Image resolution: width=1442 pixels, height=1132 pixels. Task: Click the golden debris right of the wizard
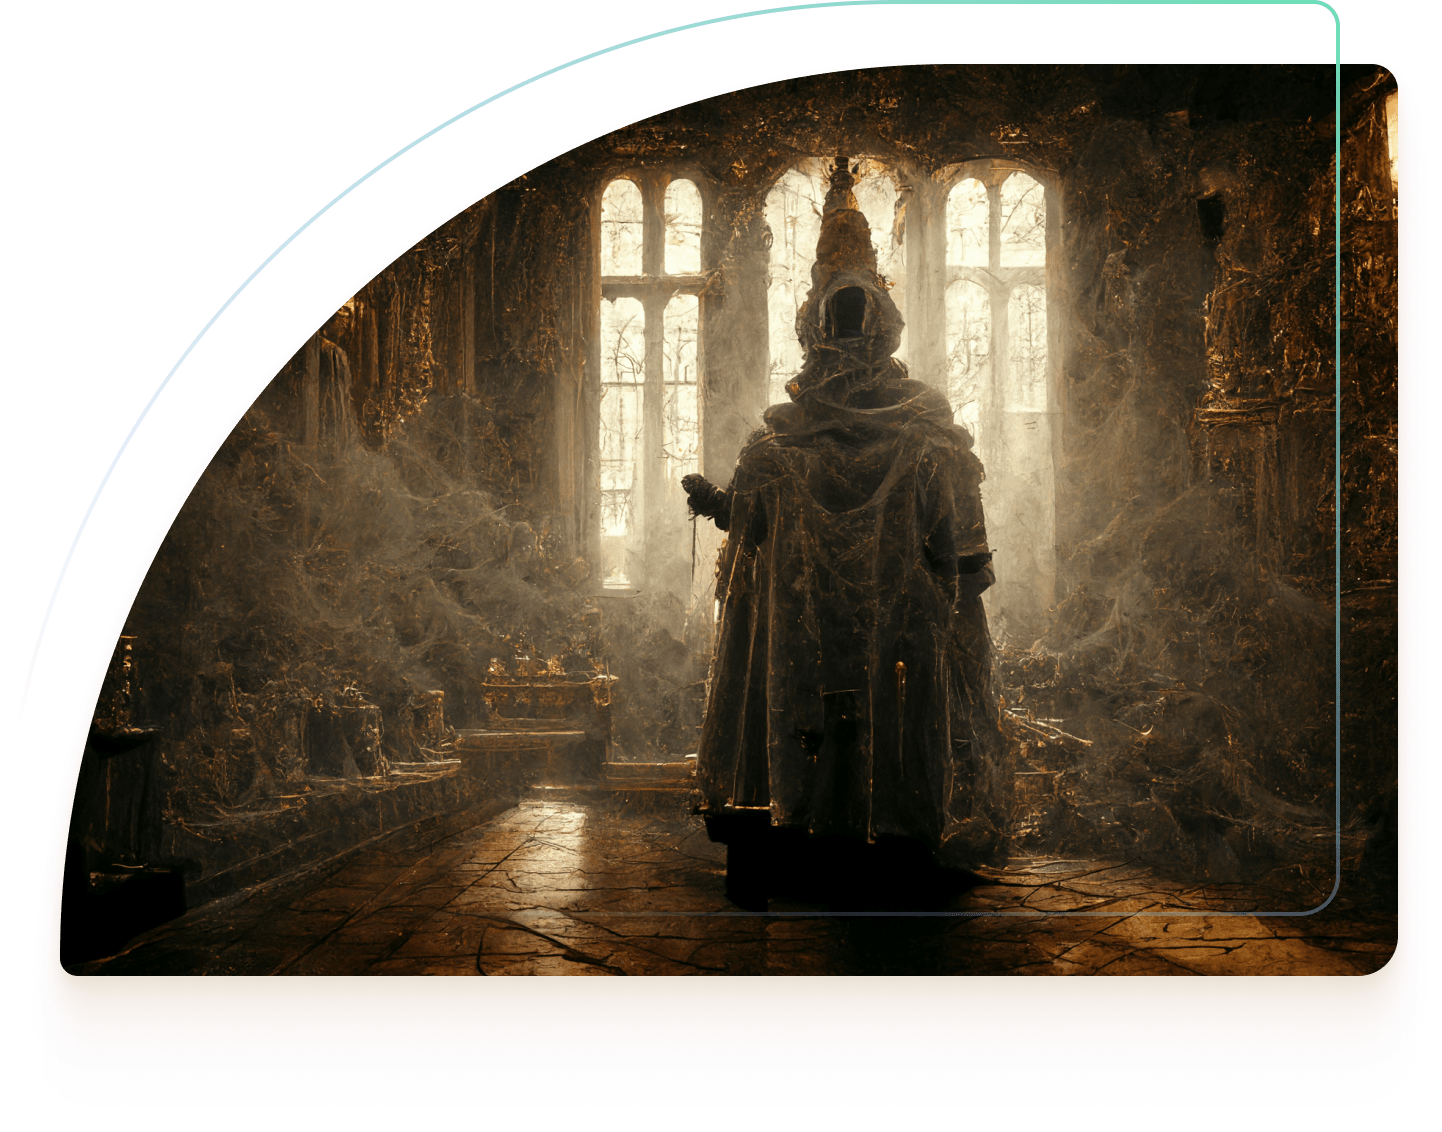[x=1050, y=730]
